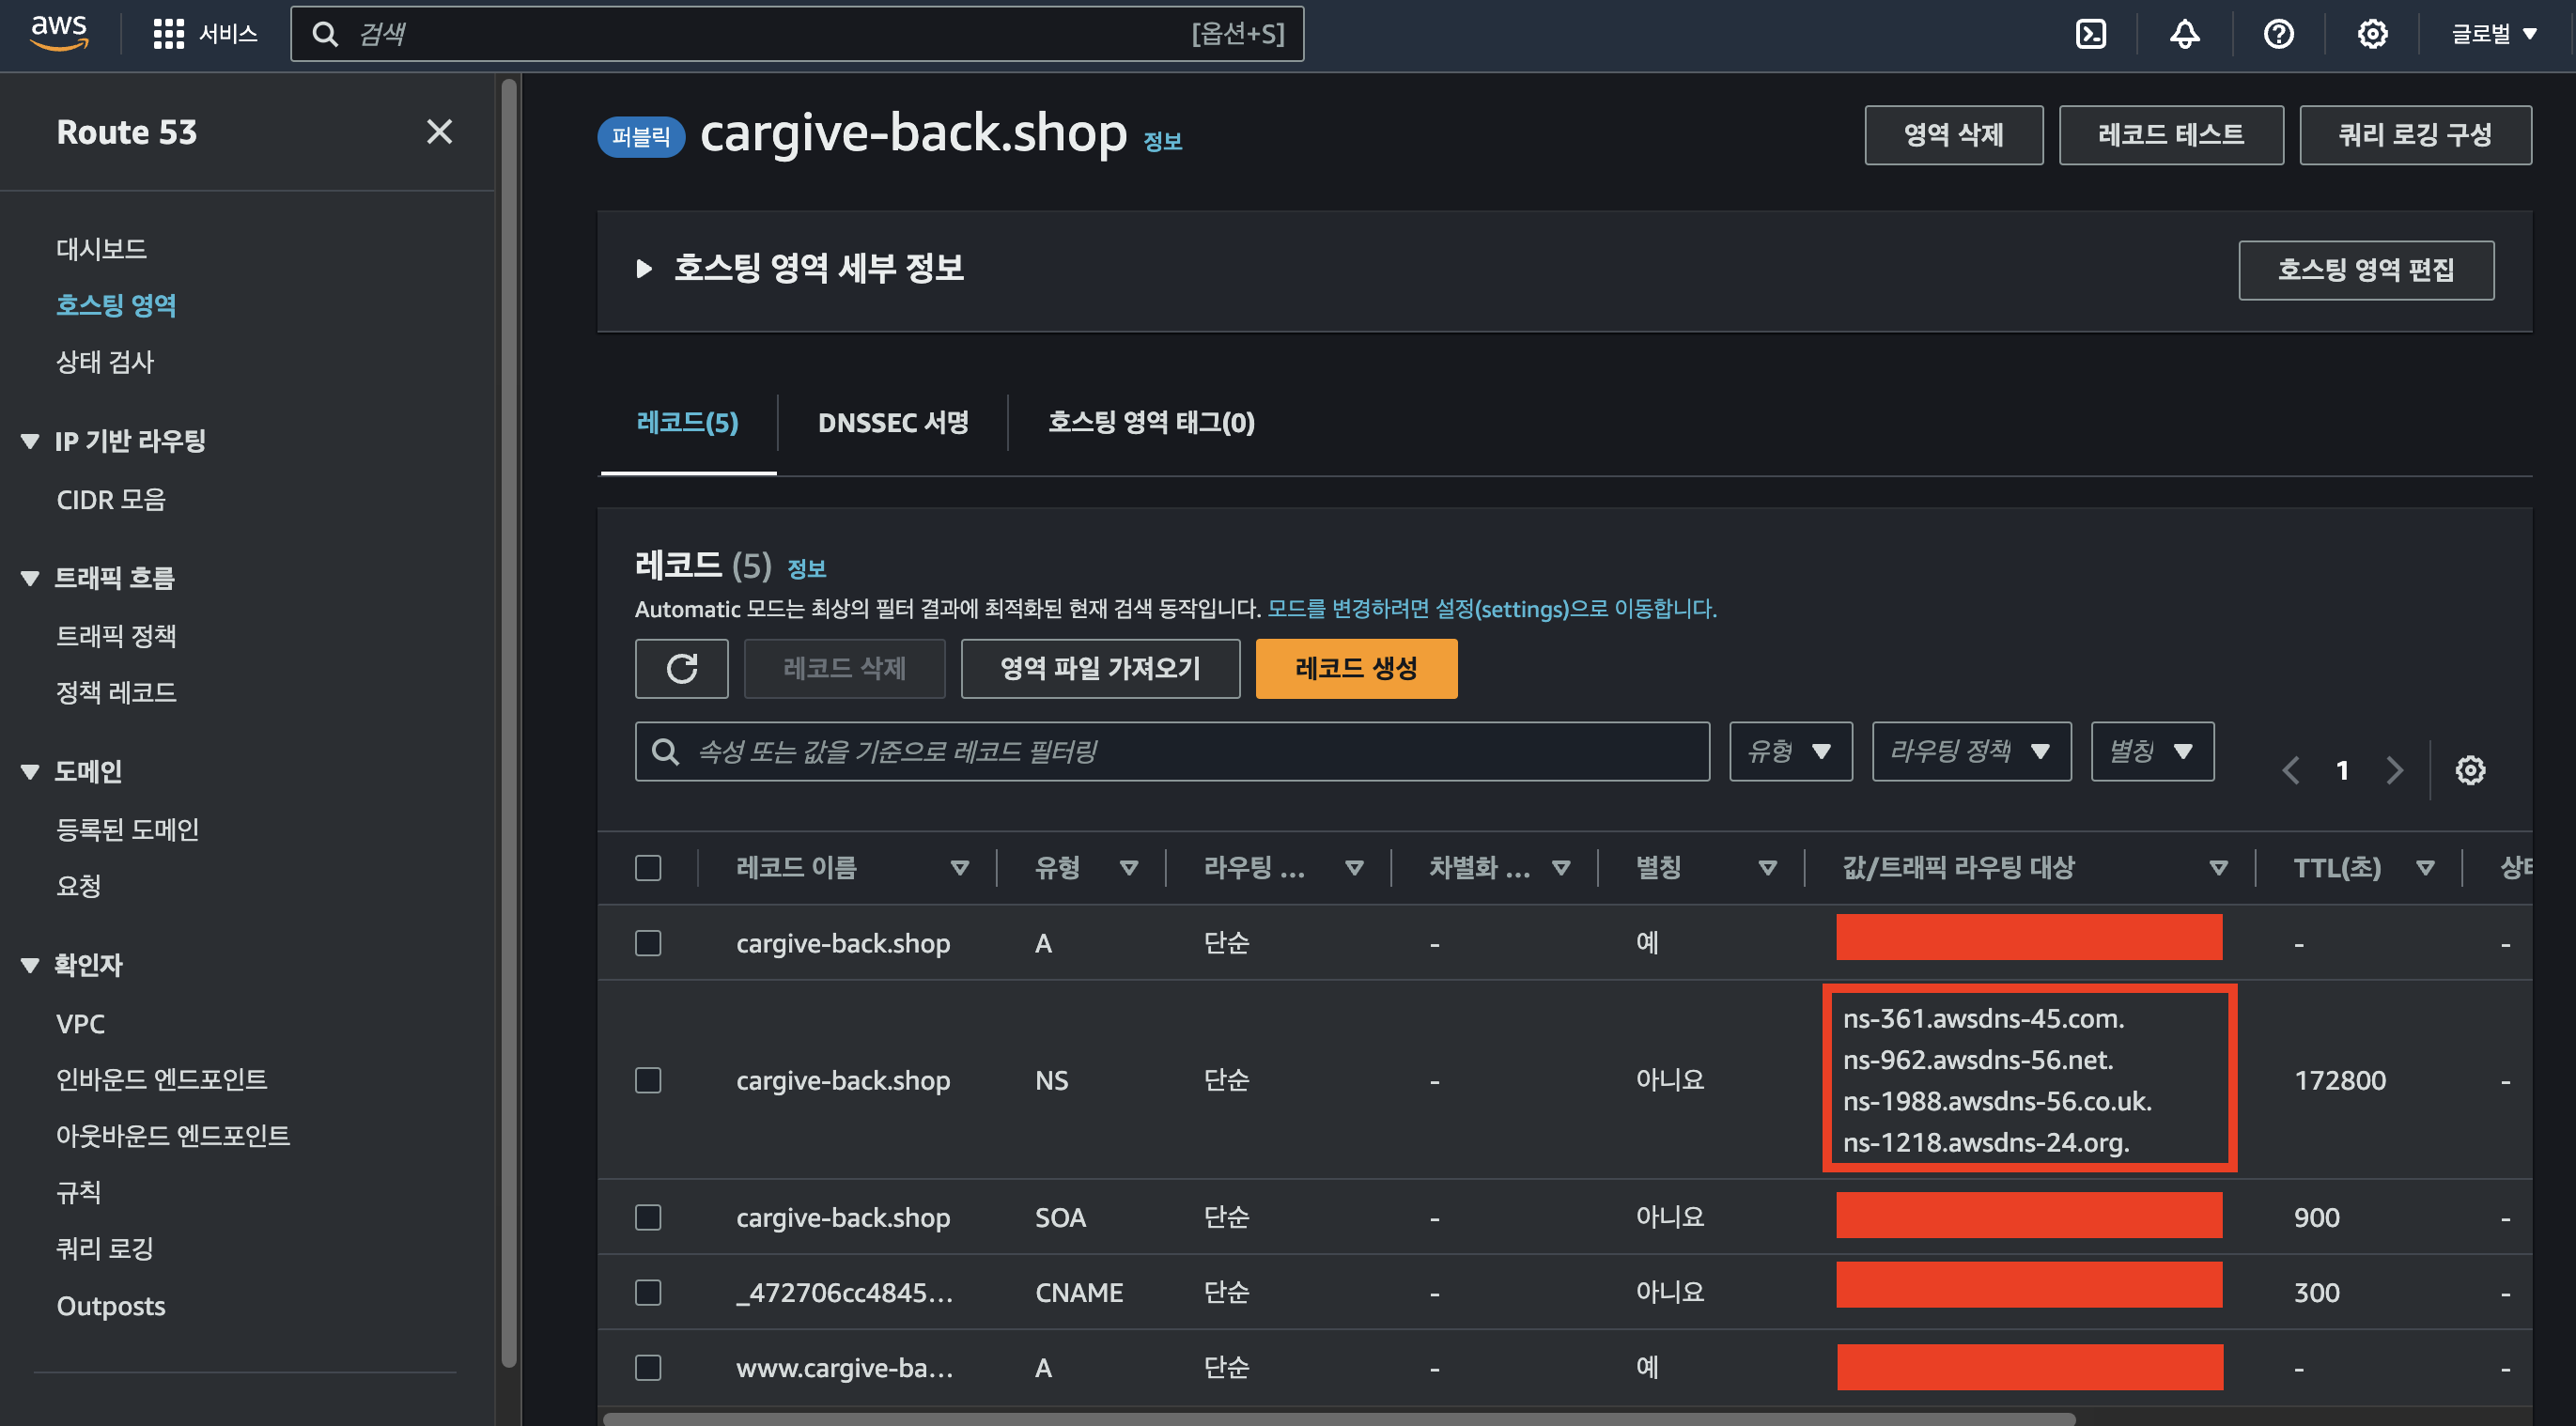Go to previous records page arrow
This screenshot has height=1426, width=2576.
pyautogui.click(x=2291, y=770)
